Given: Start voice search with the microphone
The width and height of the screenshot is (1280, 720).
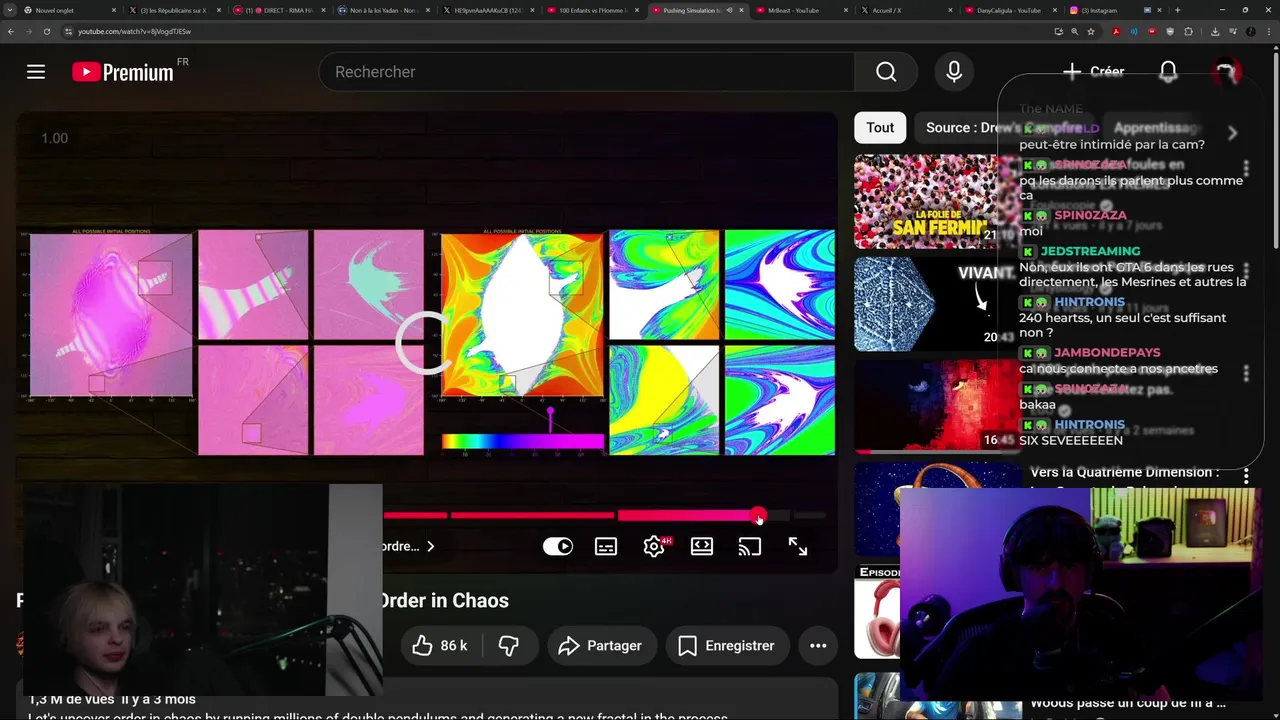Looking at the screenshot, I should (x=954, y=72).
